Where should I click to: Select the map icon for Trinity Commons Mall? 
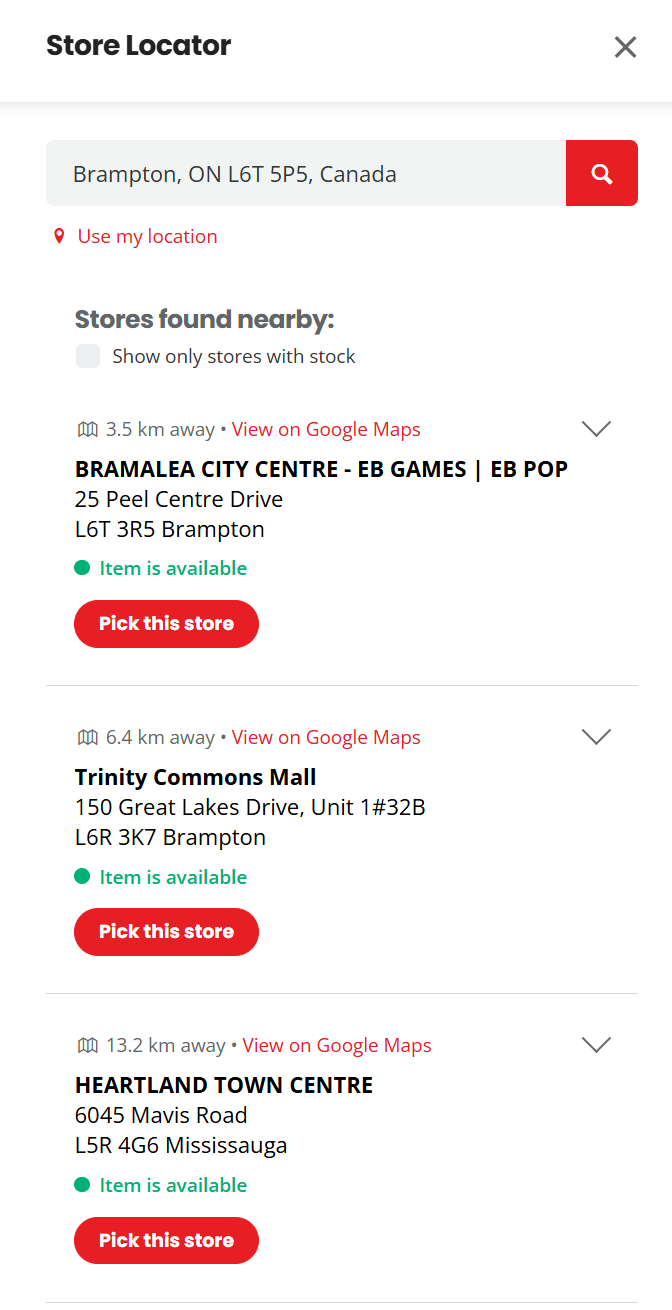(86, 736)
